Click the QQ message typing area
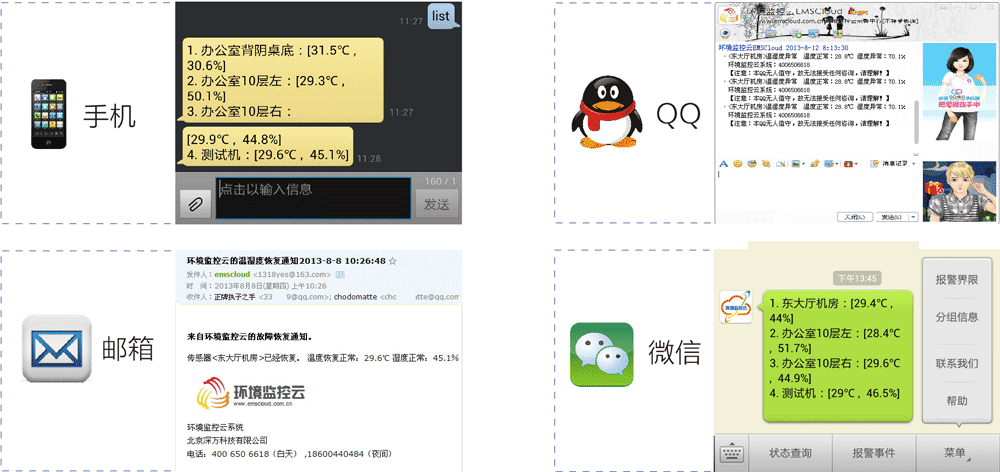Image resolution: width=1000 pixels, height=472 pixels. [818, 190]
